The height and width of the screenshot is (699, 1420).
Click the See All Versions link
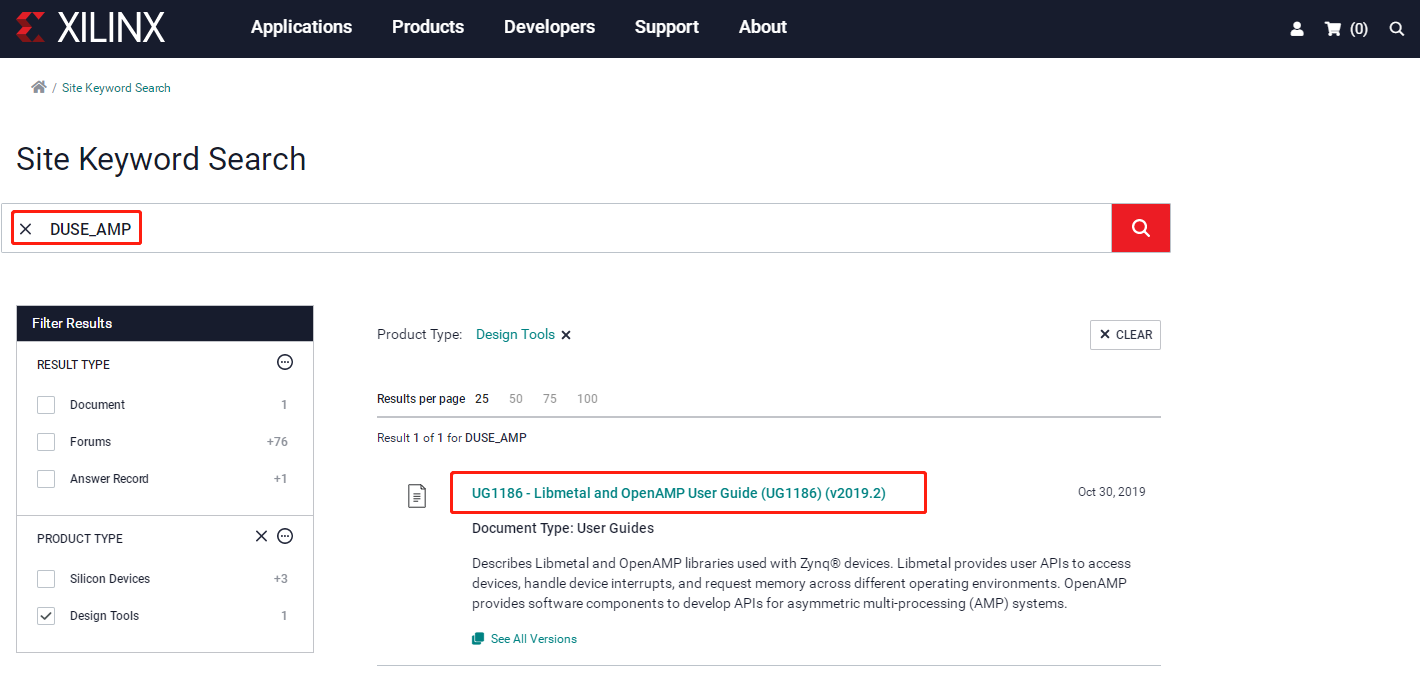click(x=534, y=639)
